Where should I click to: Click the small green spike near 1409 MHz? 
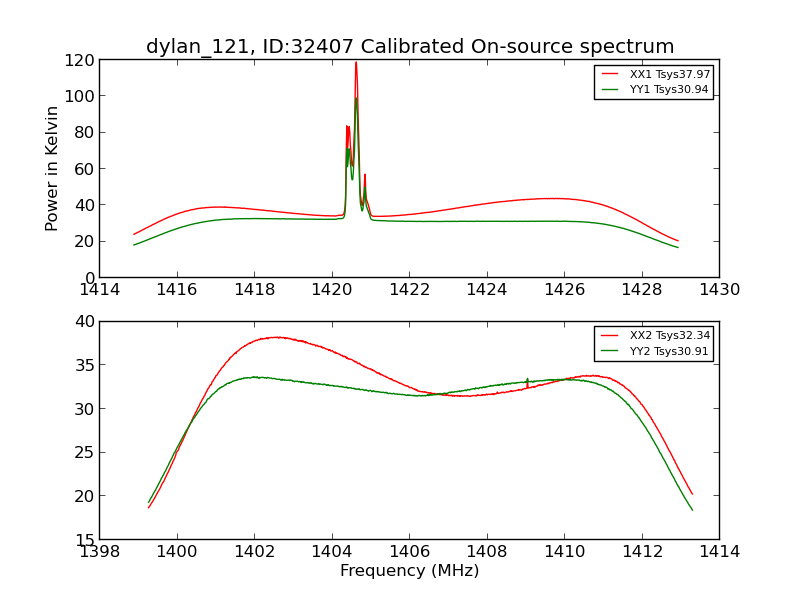528,380
